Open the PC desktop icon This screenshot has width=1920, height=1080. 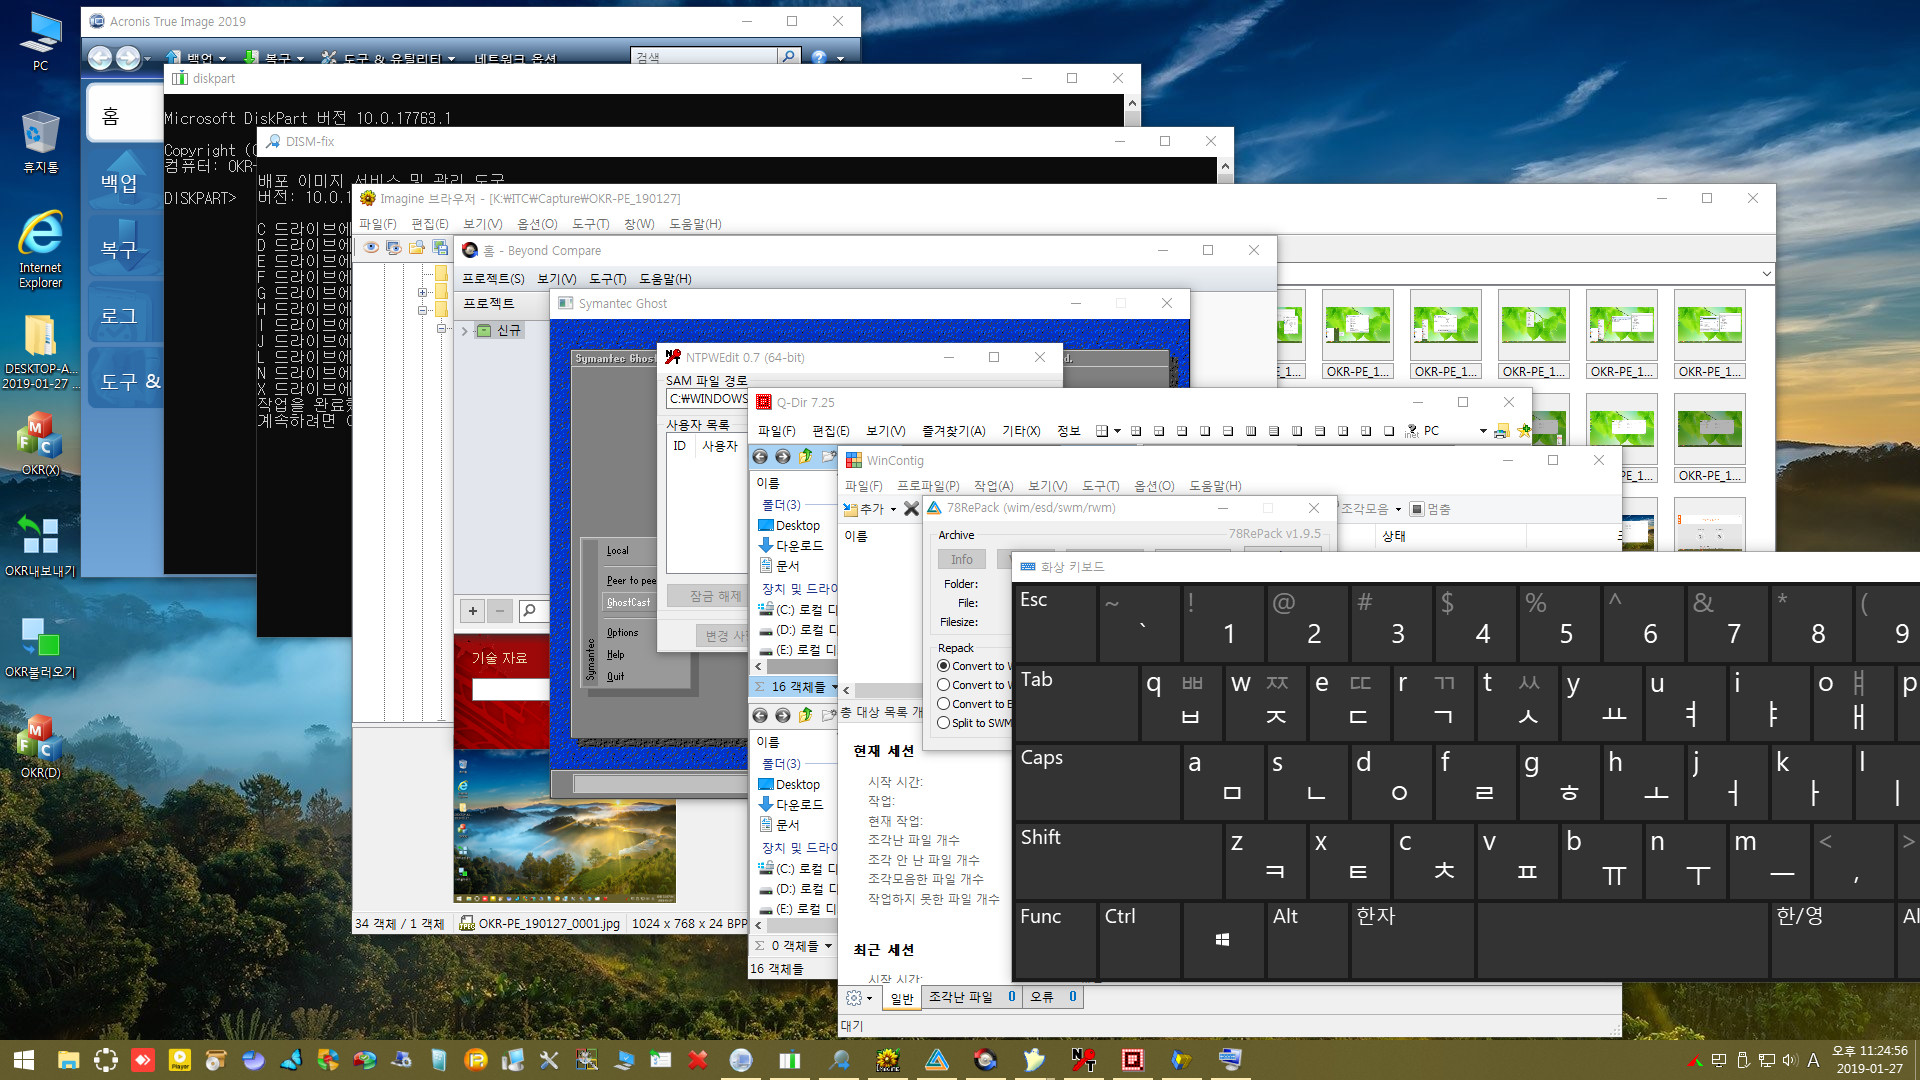pos(40,40)
